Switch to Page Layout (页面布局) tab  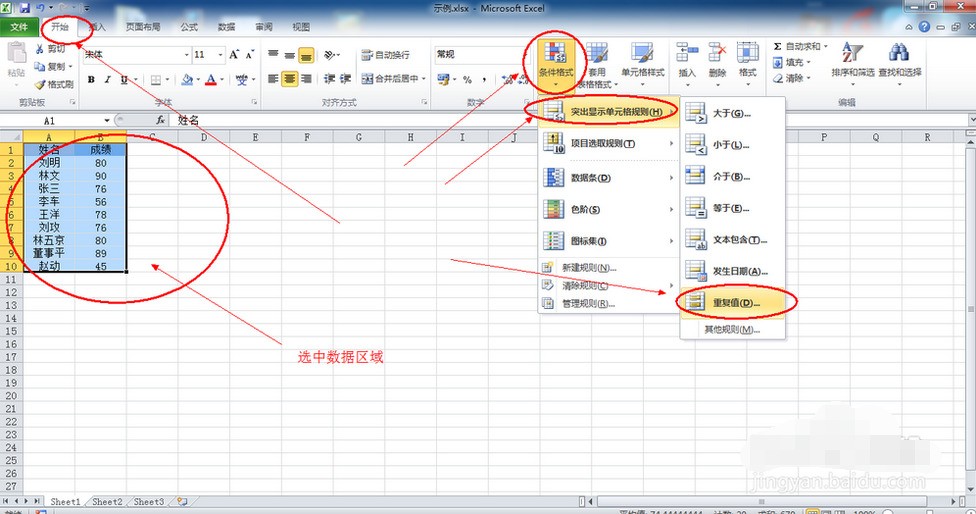[x=143, y=27]
